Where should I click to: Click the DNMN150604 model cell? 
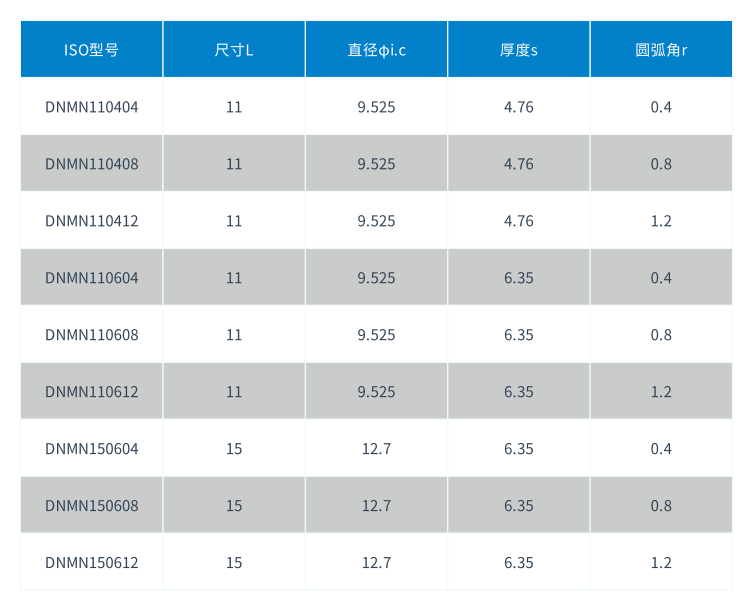91,448
